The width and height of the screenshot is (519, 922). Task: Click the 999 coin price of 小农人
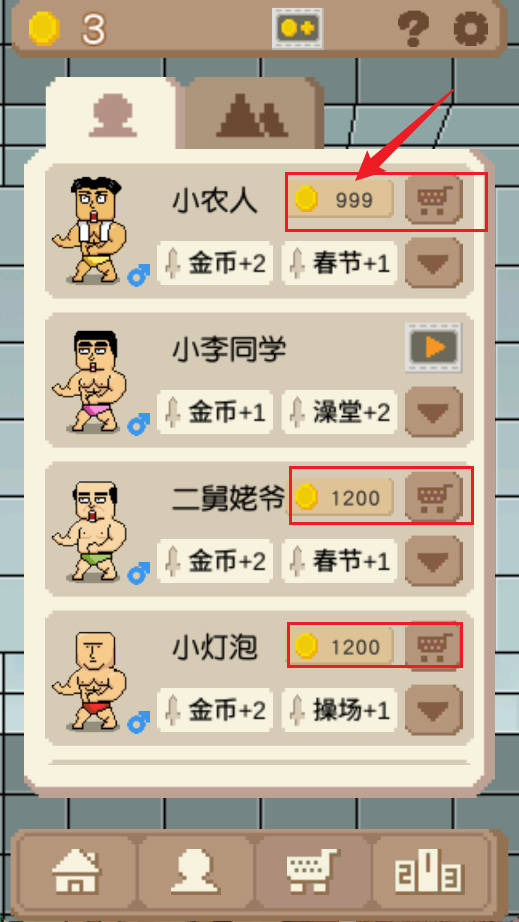pos(340,199)
